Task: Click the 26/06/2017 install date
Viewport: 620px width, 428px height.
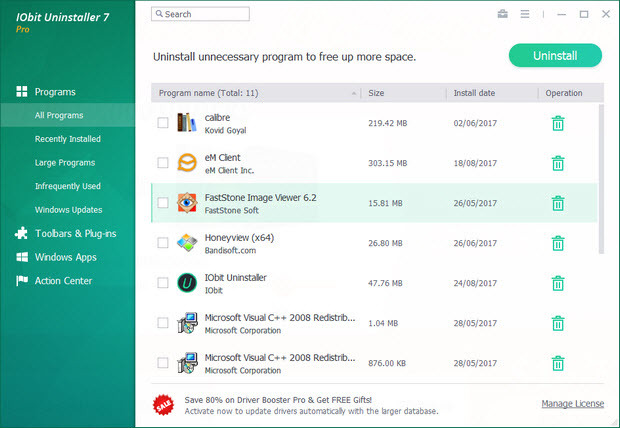Action: (475, 243)
